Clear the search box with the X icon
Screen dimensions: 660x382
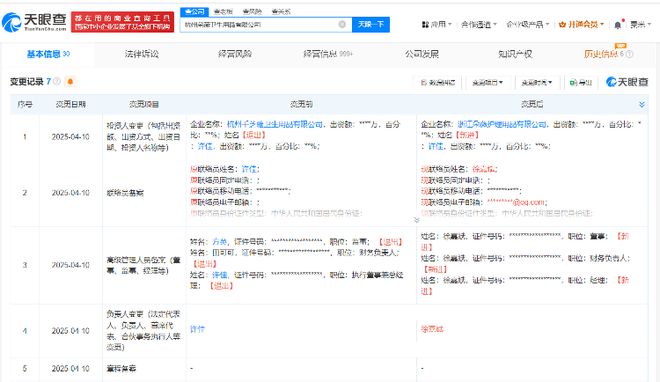[342, 24]
